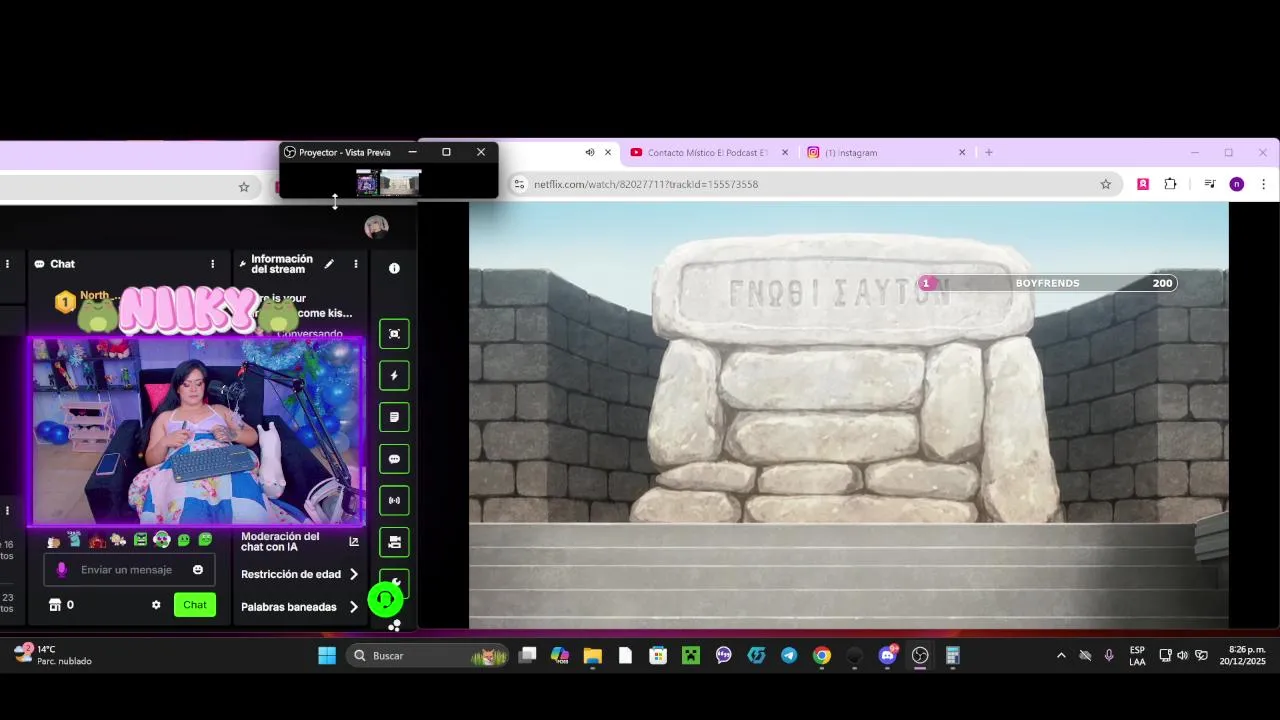The height and width of the screenshot is (720, 1280).
Task: Click the Netflix video playback area
Action: click(x=848, y=415)
